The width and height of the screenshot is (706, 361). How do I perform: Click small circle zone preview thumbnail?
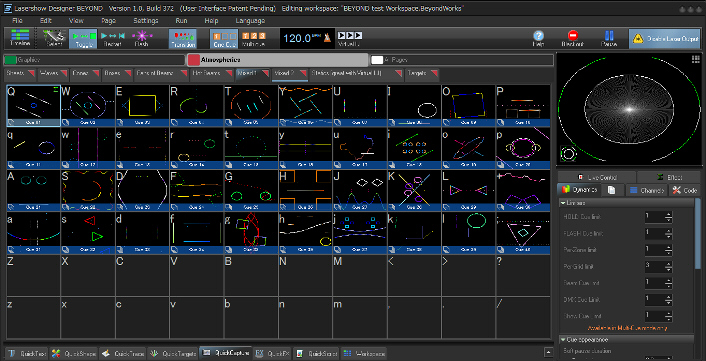point(568,154)
